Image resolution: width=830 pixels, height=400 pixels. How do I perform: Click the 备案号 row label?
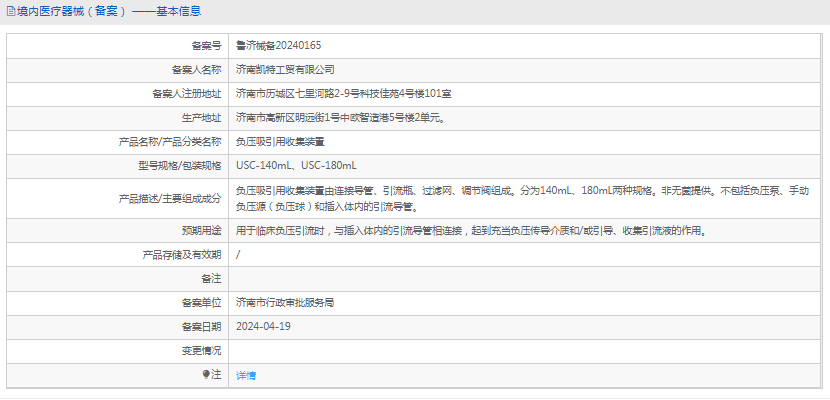(206, 46)
